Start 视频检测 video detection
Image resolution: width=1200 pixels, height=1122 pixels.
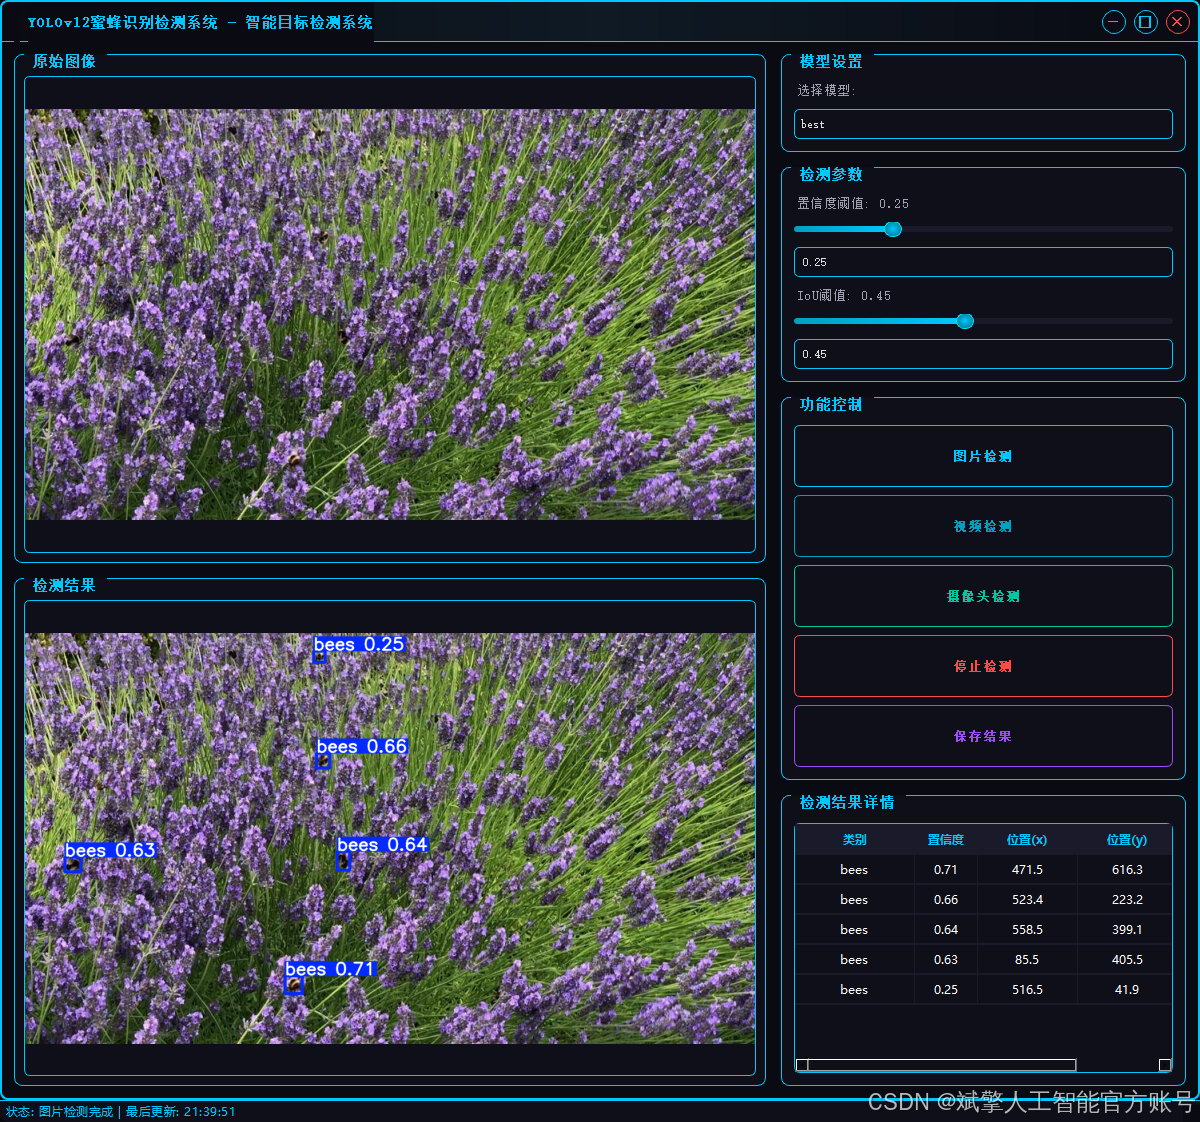pyautogui.click(x=983, y=526)
